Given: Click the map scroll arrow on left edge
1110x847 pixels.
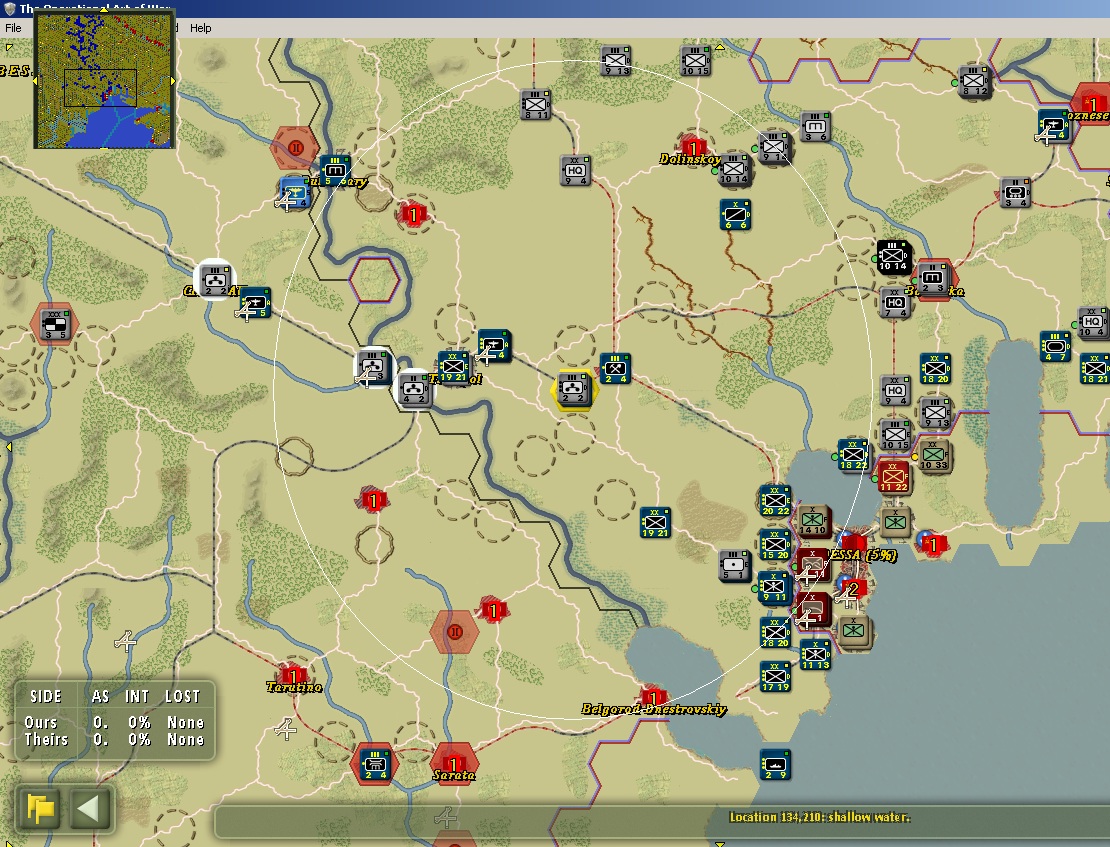Looking at the screenshot, I should [x=8, y=447].
